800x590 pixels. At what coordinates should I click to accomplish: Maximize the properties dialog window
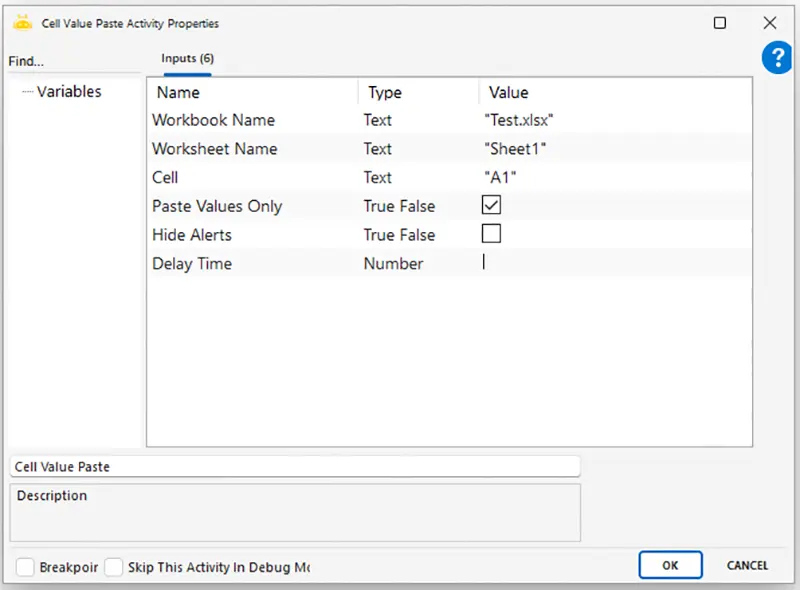coord(719,23)
